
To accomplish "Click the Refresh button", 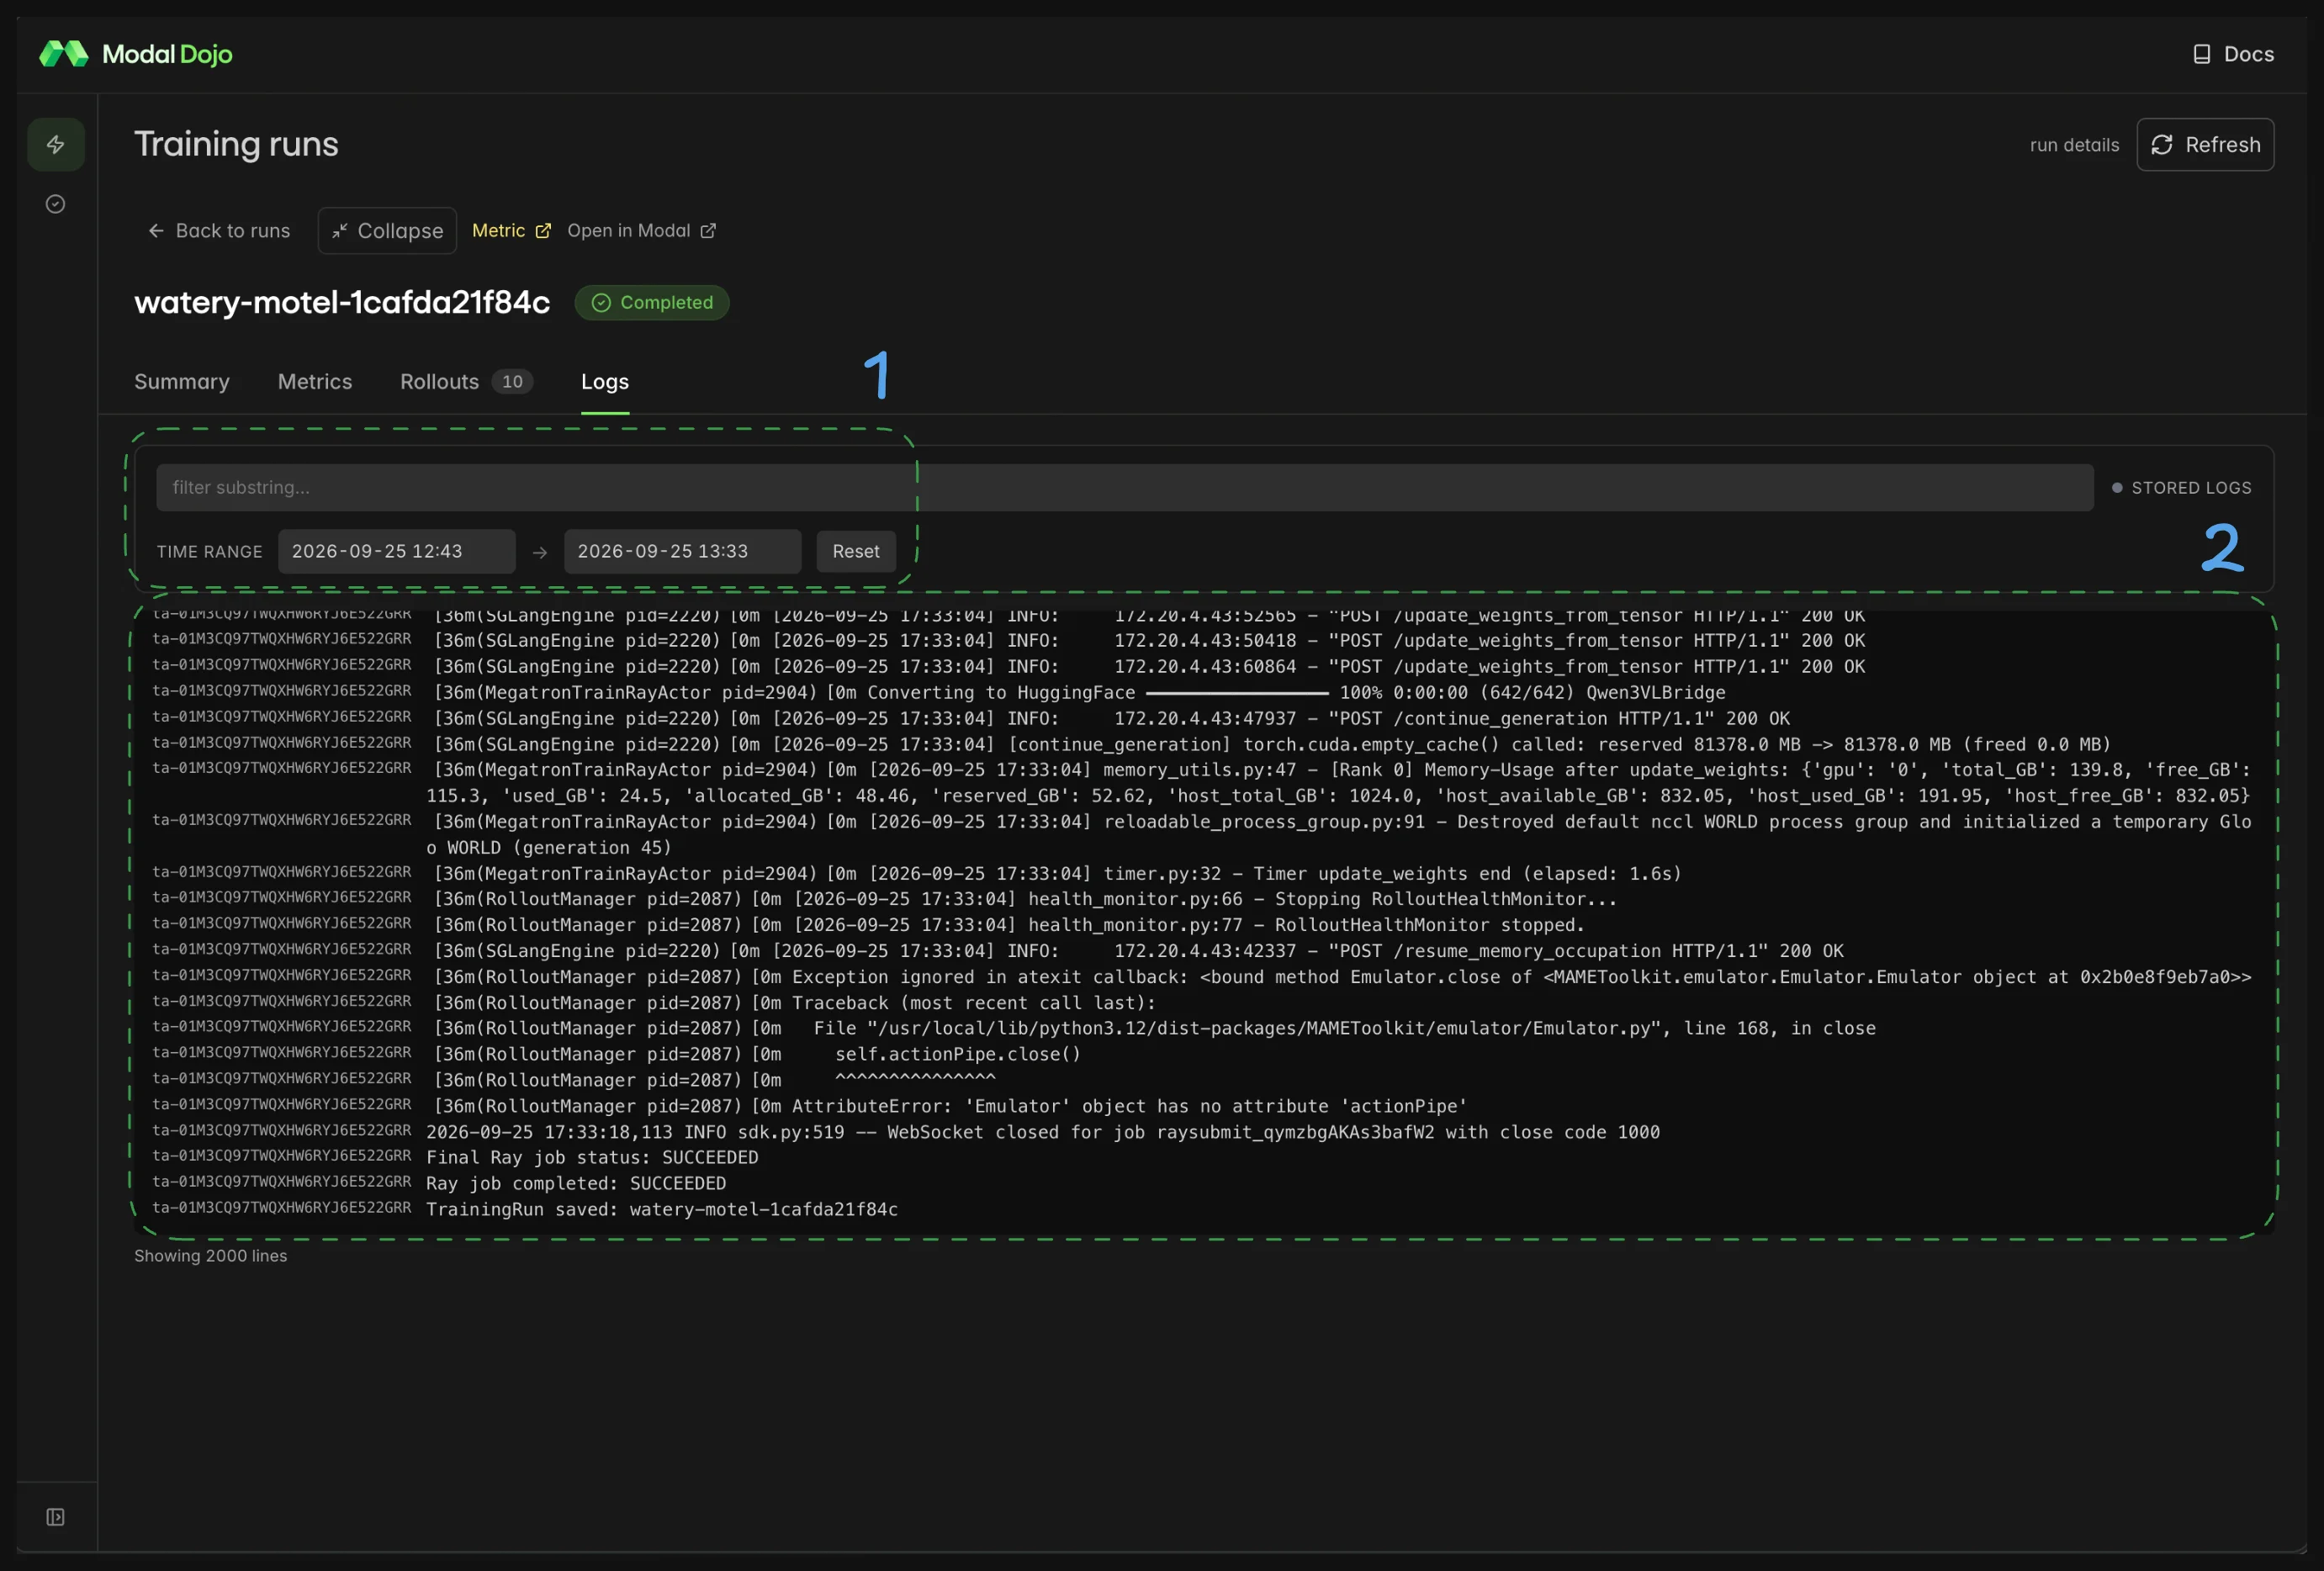I will tap(2205, 145).
